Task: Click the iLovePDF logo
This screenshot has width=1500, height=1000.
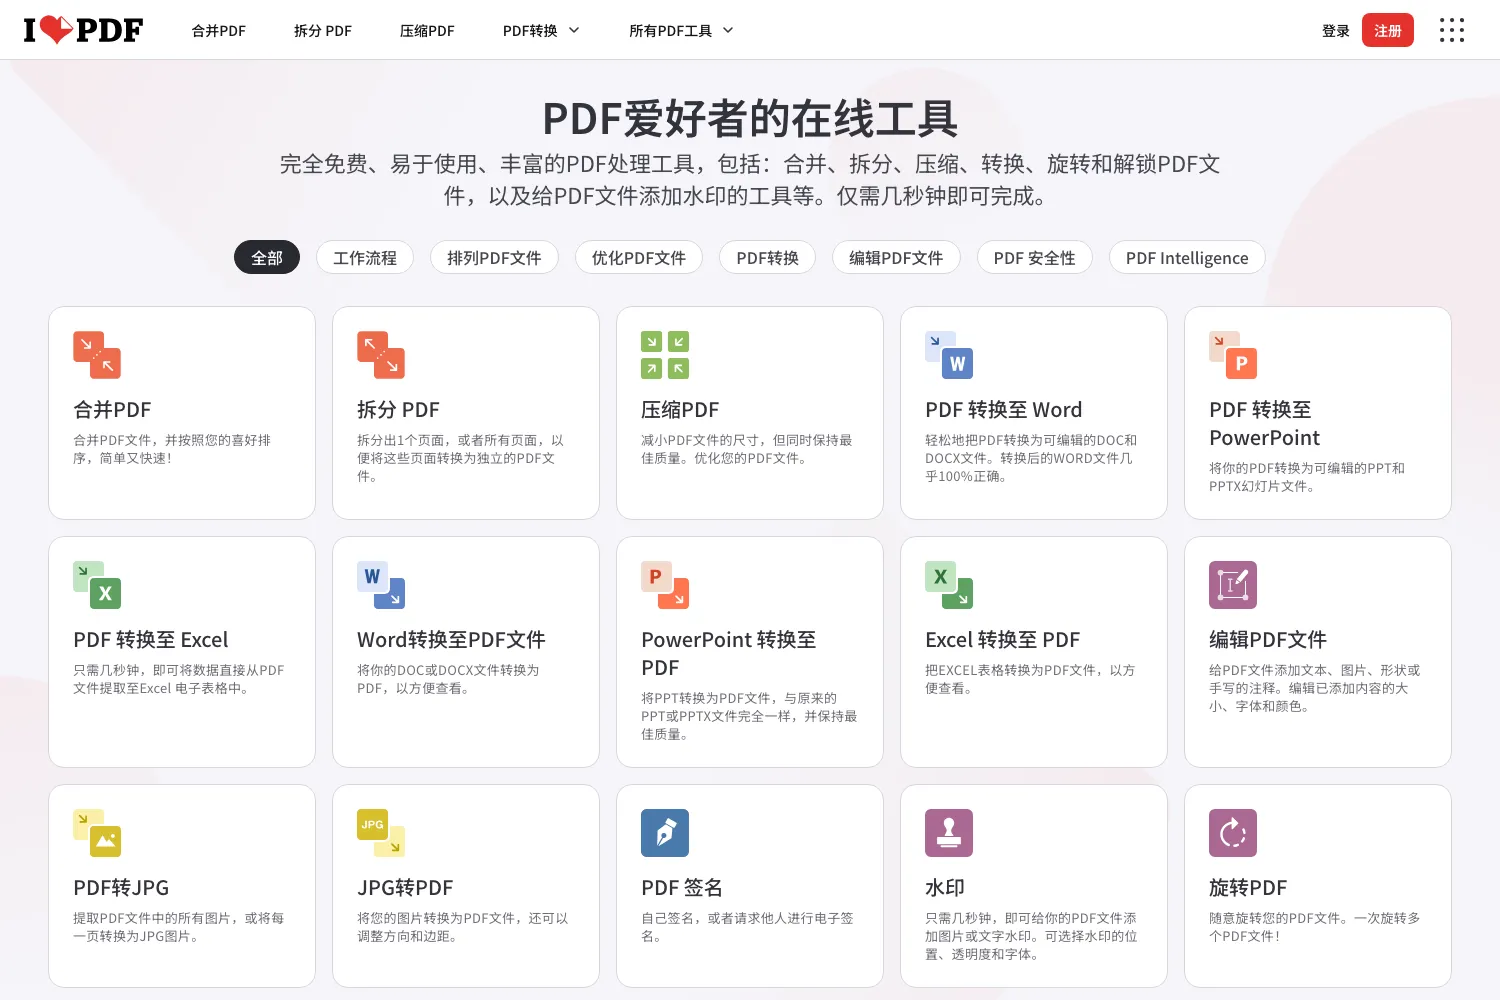Action: [83, 30]
